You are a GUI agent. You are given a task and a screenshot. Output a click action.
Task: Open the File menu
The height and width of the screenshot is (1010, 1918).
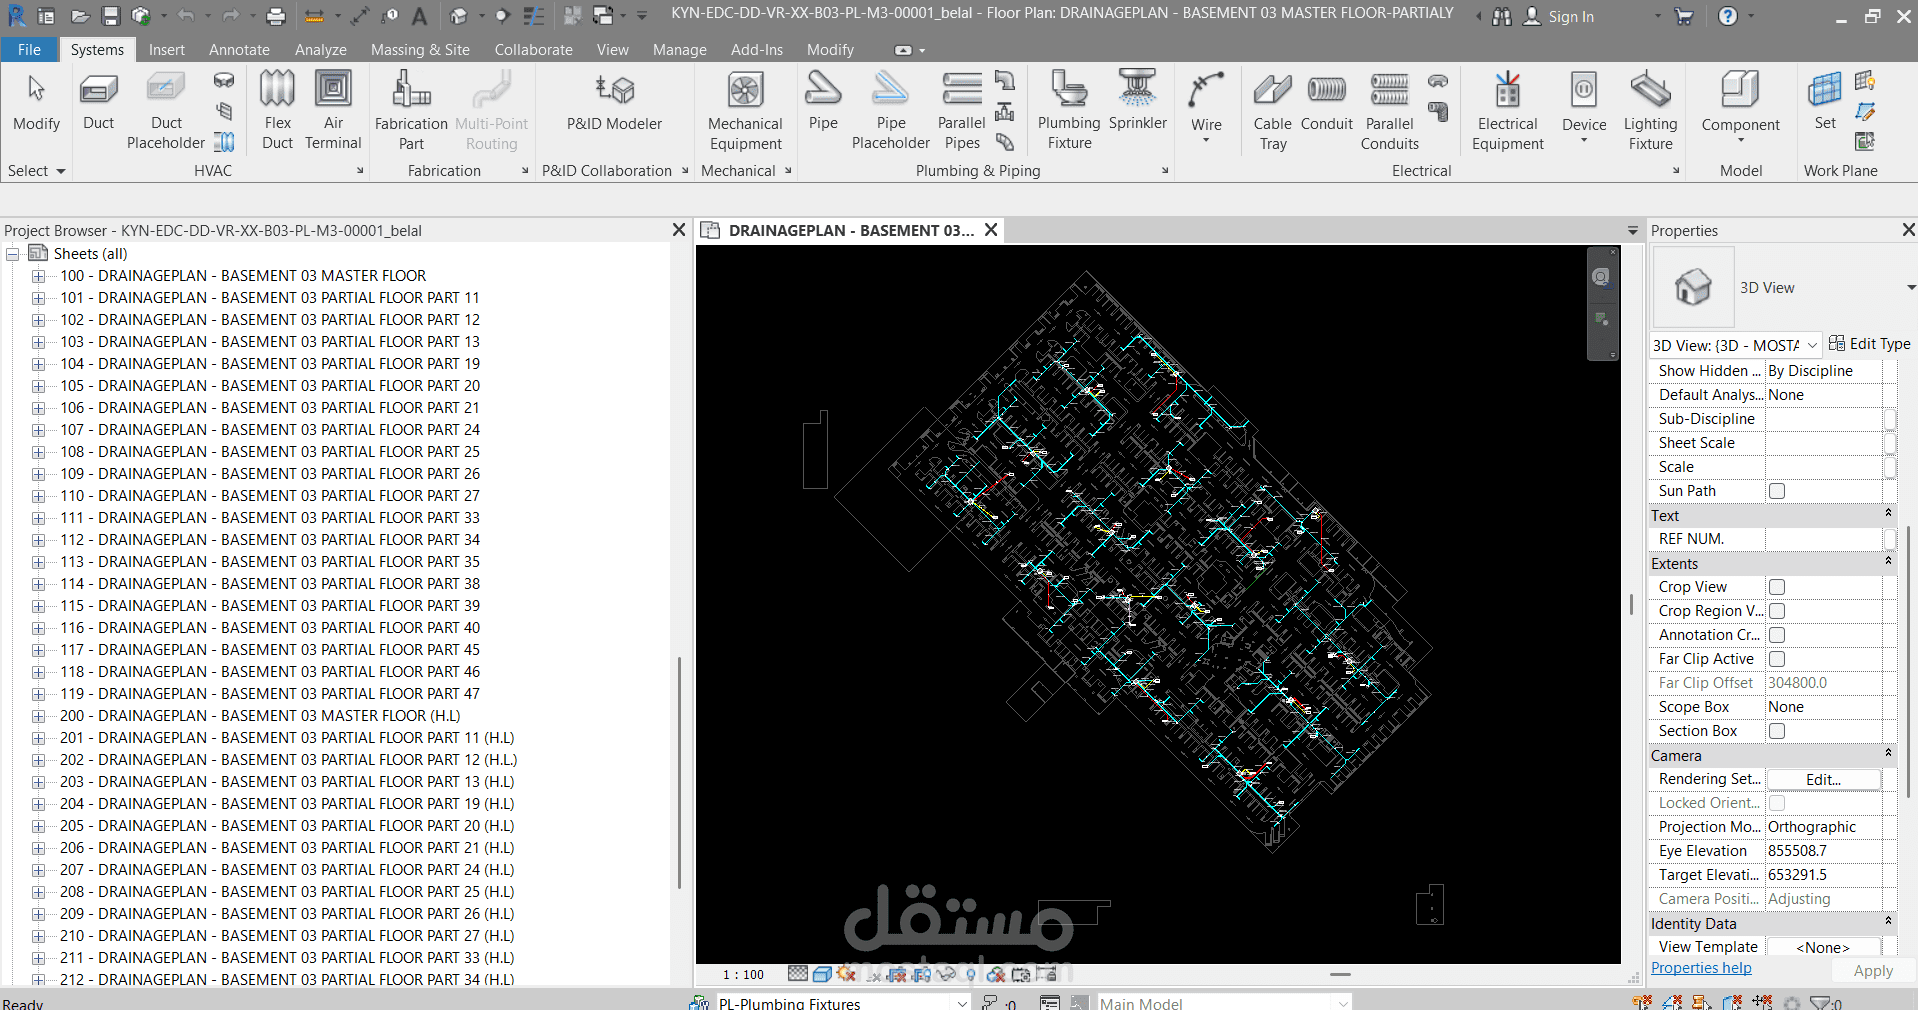[x=29, y=49]
